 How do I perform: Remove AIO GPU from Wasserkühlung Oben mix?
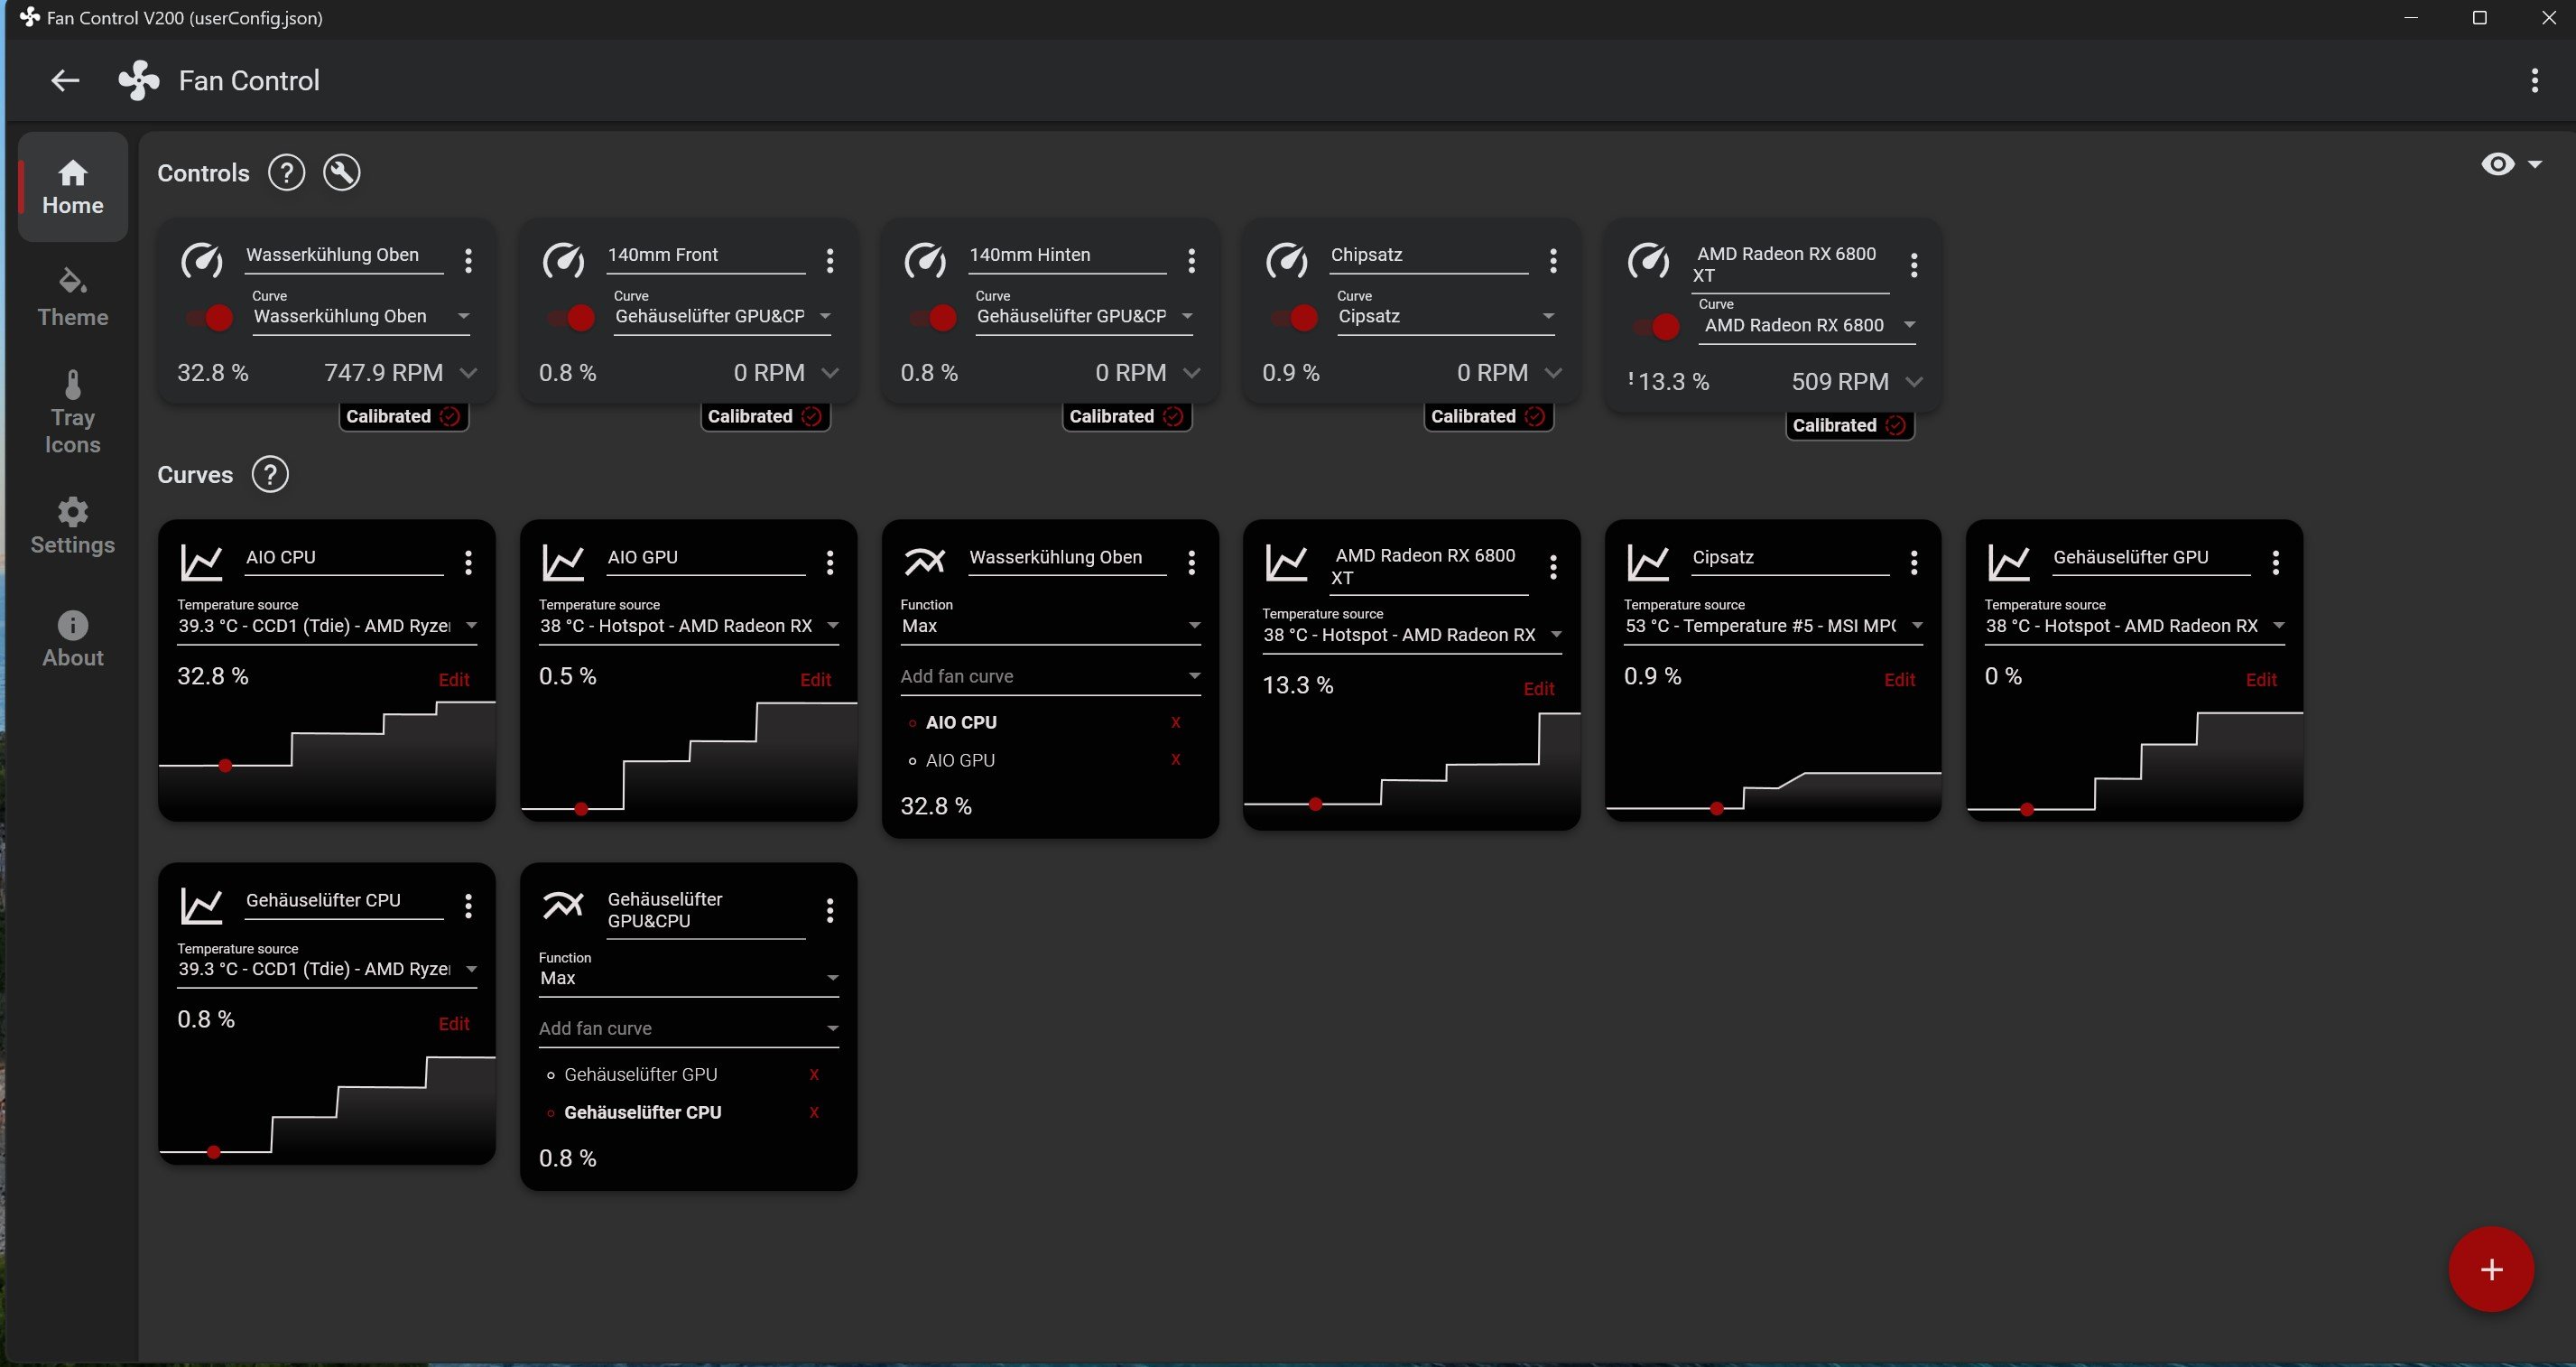coord(1175,760)
